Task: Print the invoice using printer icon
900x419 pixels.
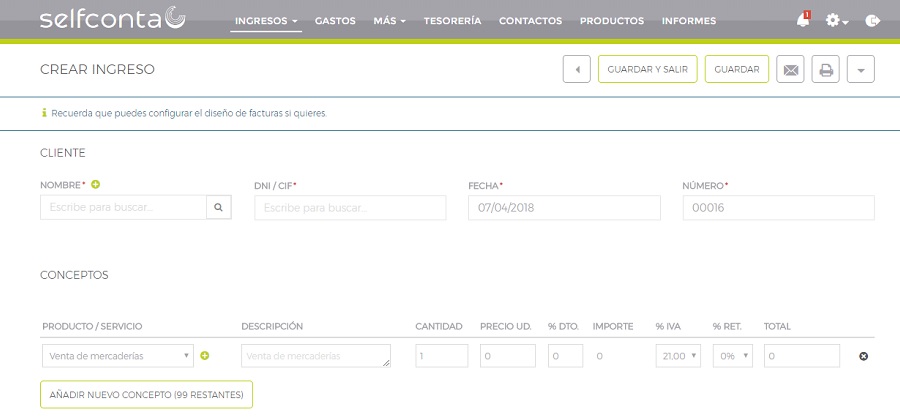Action: click(x=825, y=69)
